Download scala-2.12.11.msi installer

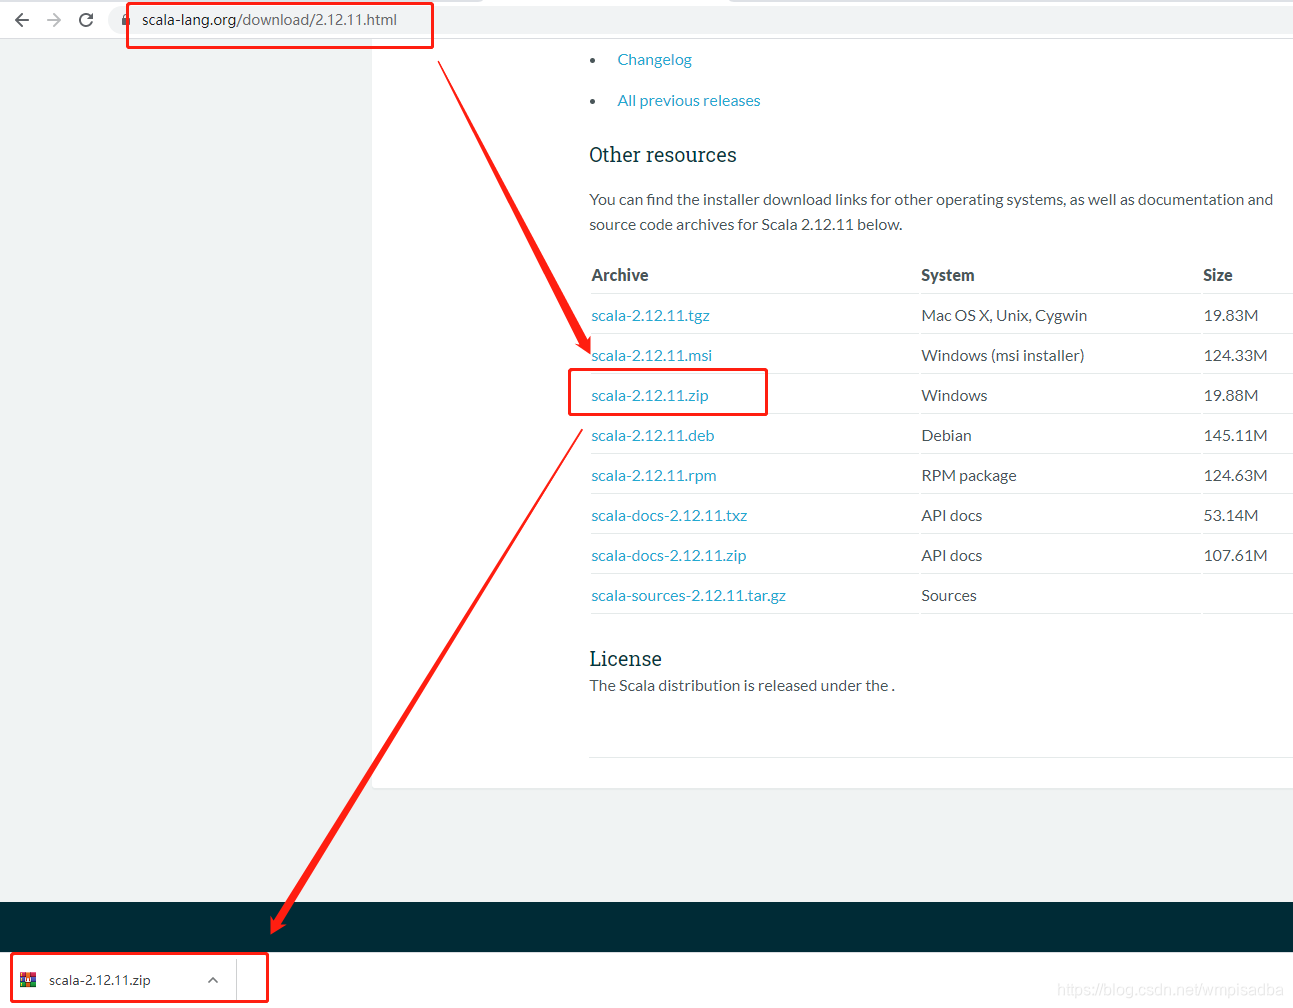652,356
